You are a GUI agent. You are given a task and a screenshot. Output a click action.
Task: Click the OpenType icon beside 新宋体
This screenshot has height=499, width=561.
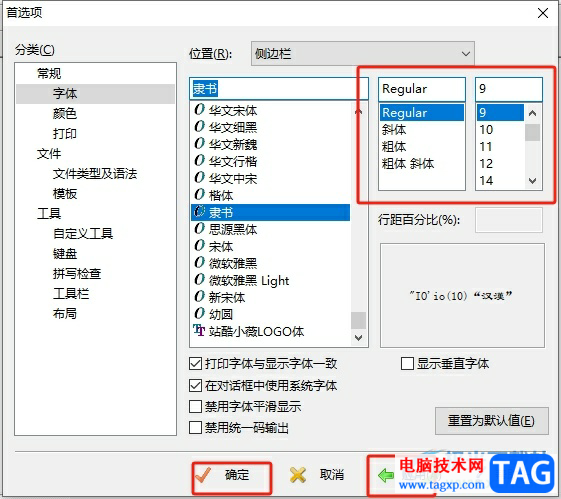[x=199, y=297]
